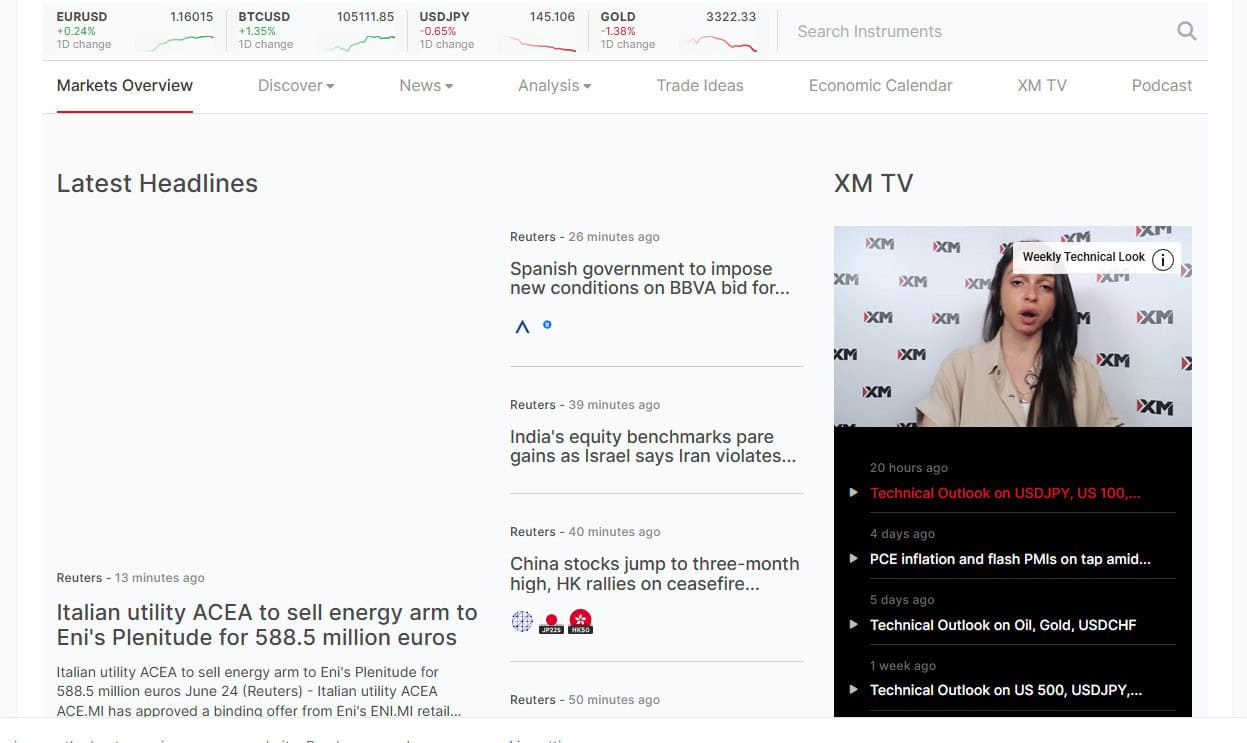
Task: Expand the Discover dropdown menu
Action: [296, 86]
